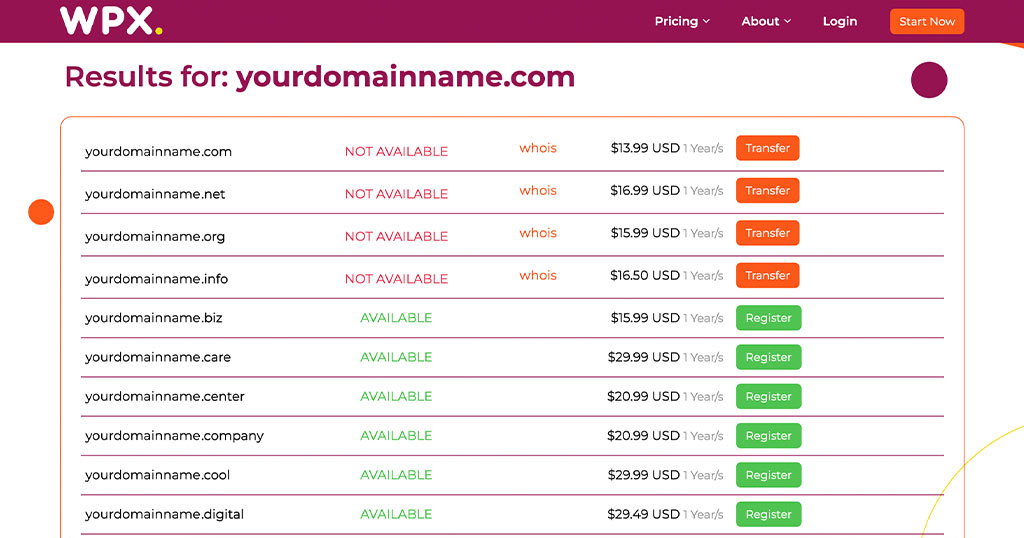View whois for yourdomainname.org

click(538, 233)
